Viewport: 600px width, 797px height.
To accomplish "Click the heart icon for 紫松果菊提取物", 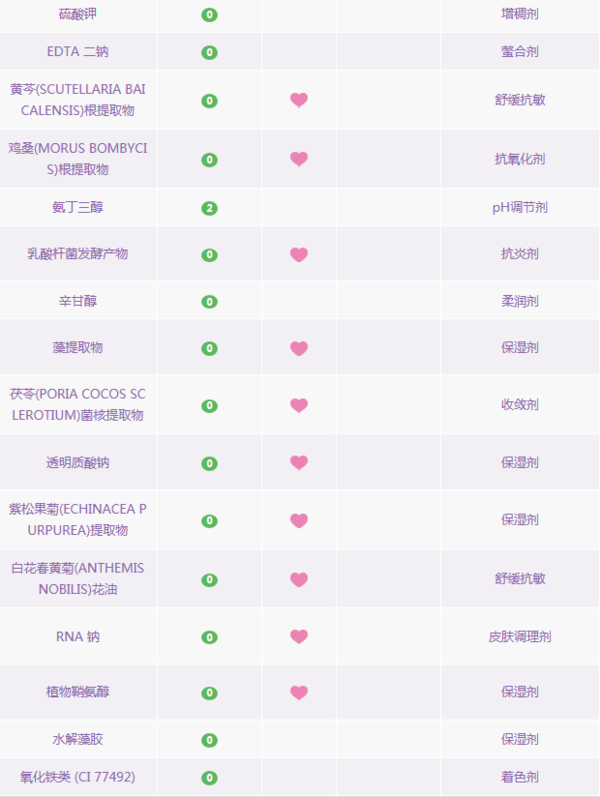I will 299,520.
